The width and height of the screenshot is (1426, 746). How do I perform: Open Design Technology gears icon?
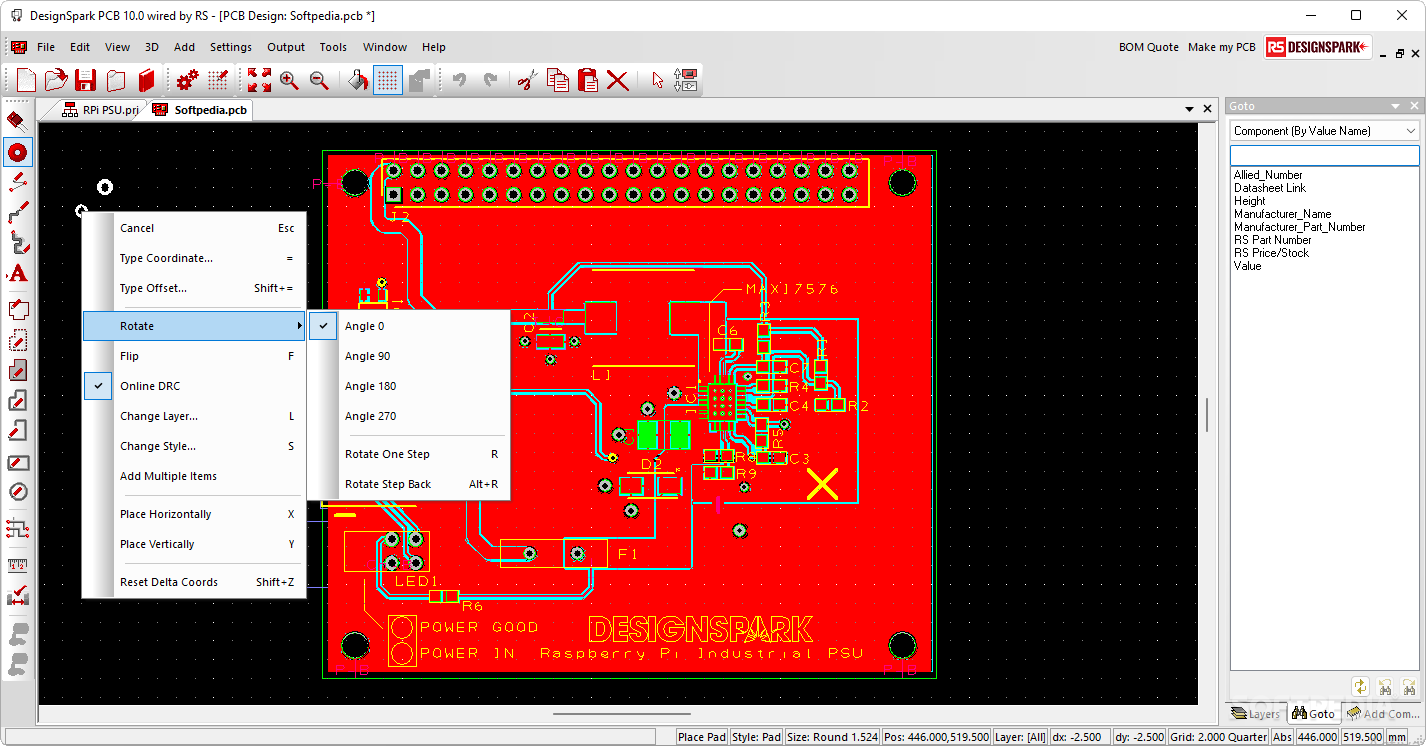pos(187,80)
